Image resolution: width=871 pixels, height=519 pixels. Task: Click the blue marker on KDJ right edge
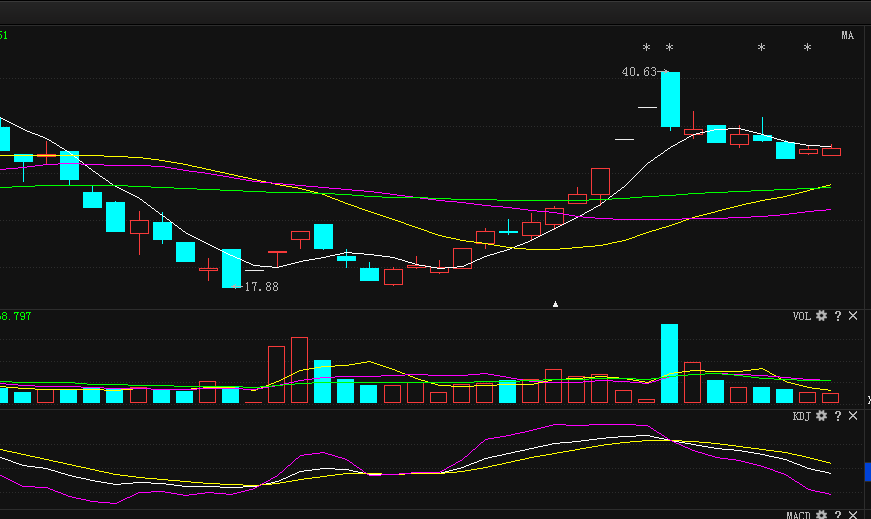point(866,472)
